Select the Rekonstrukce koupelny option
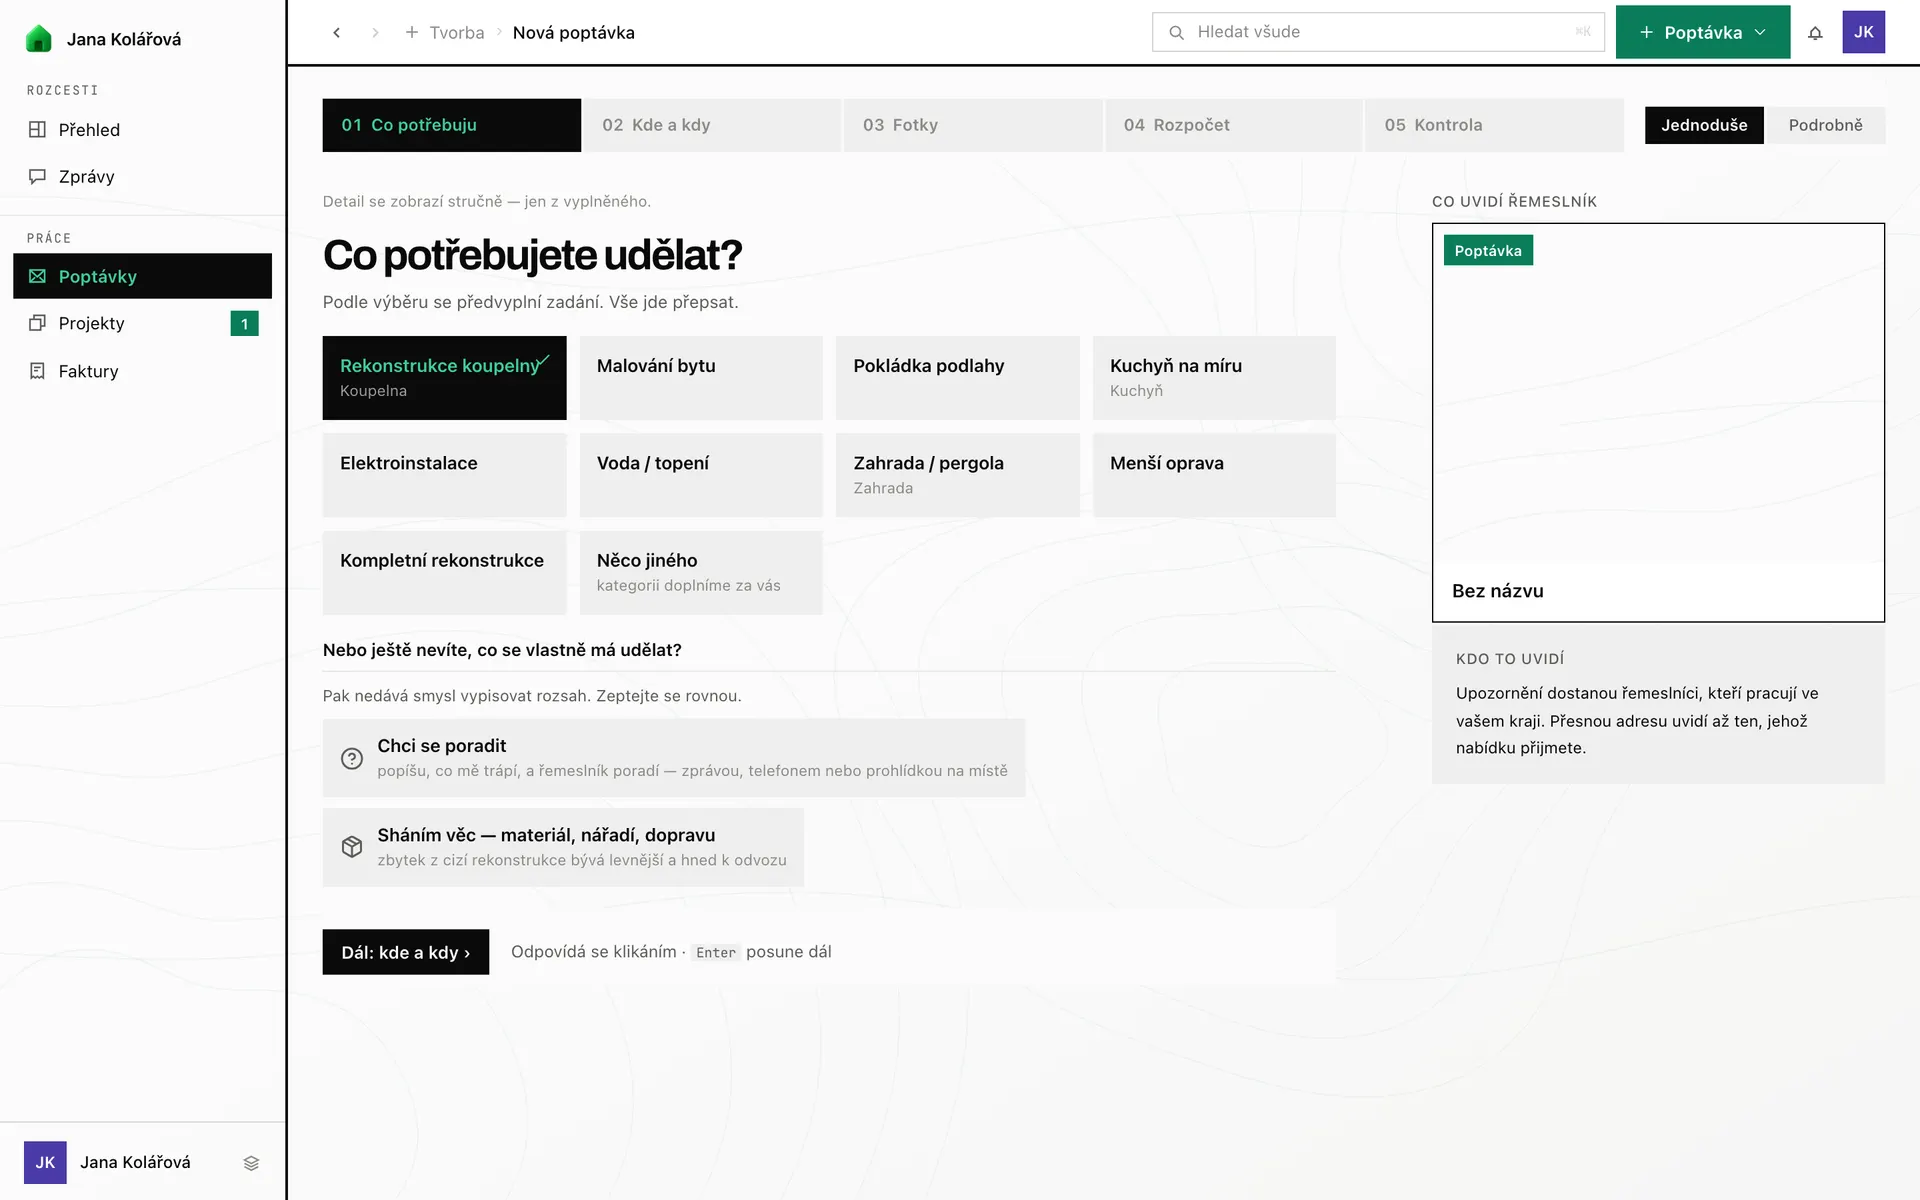This screenshot has height=1200, width=1920. point(444,377)
